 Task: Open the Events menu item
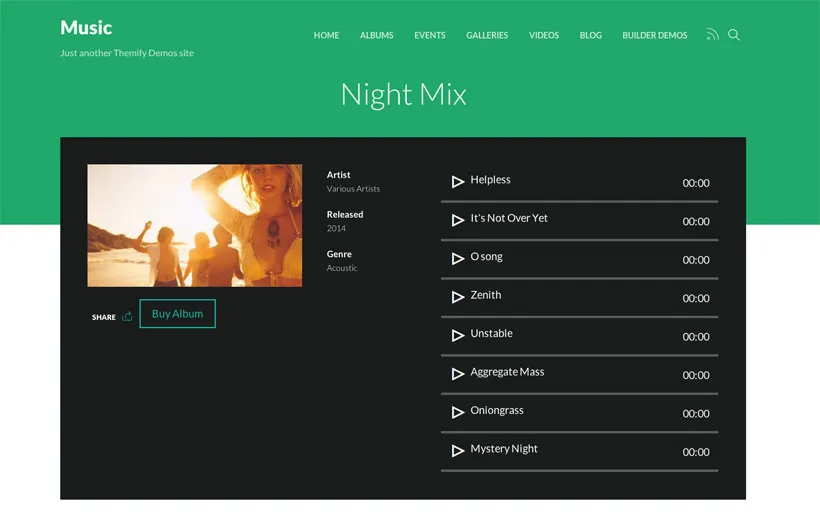430,36
